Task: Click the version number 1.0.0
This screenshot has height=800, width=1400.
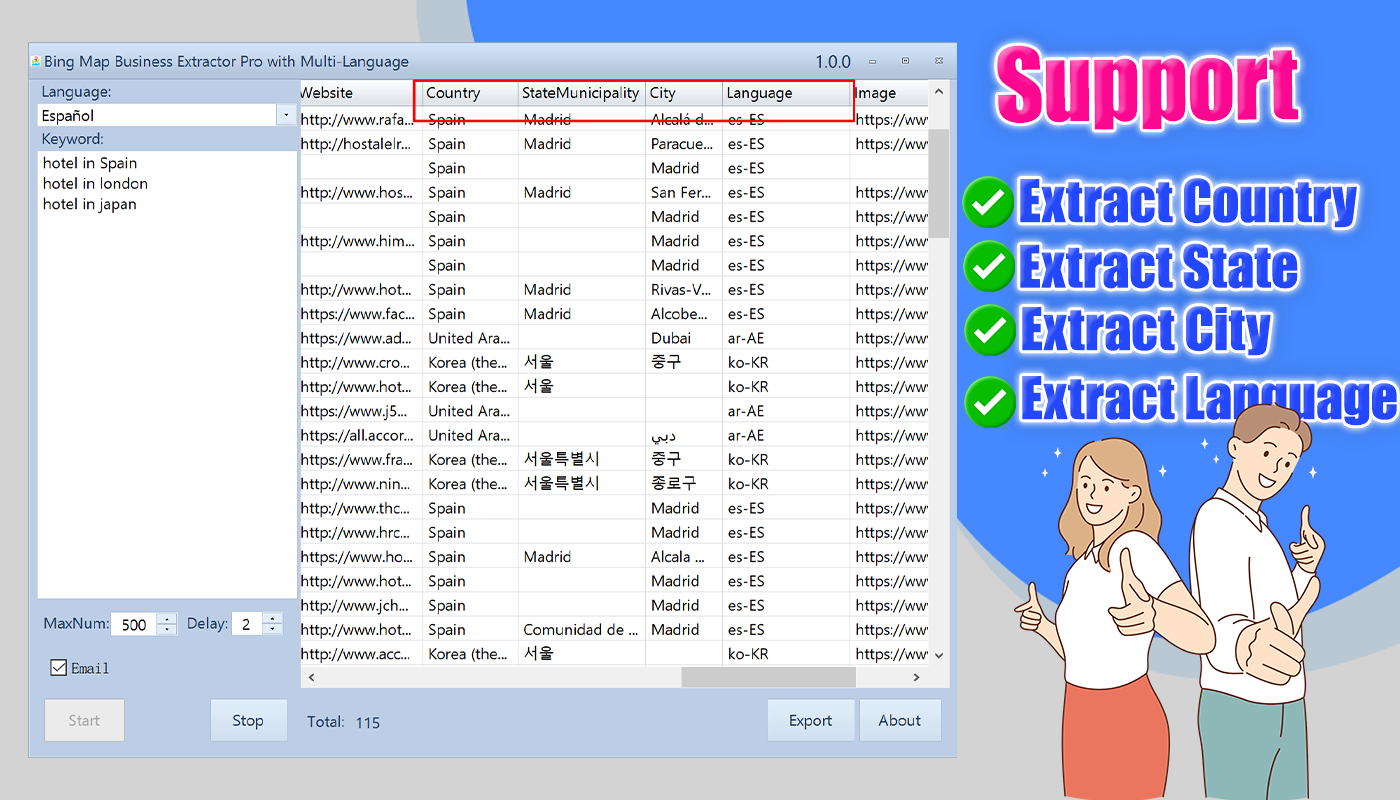Action: click(833, 62)
